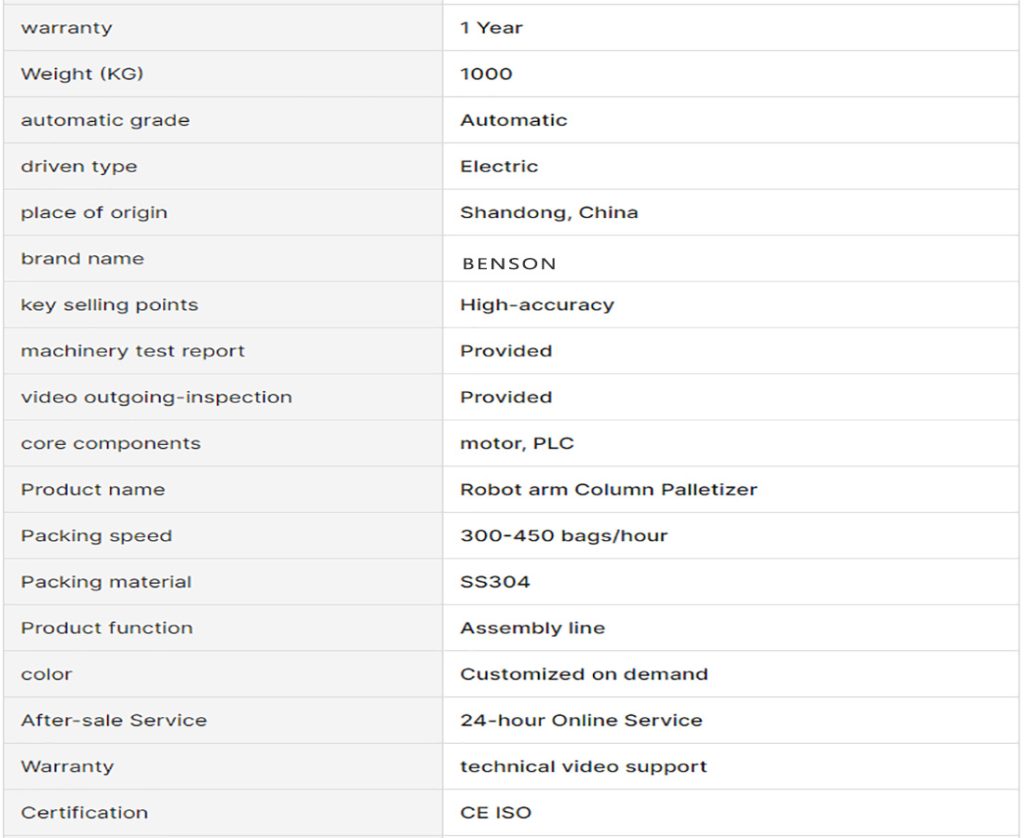
Task: Select the "place of origin" label
Action: 94,212
